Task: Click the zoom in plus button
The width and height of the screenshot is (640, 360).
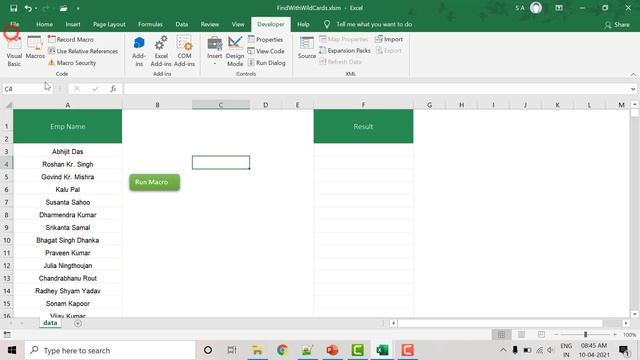Action: 615,335
